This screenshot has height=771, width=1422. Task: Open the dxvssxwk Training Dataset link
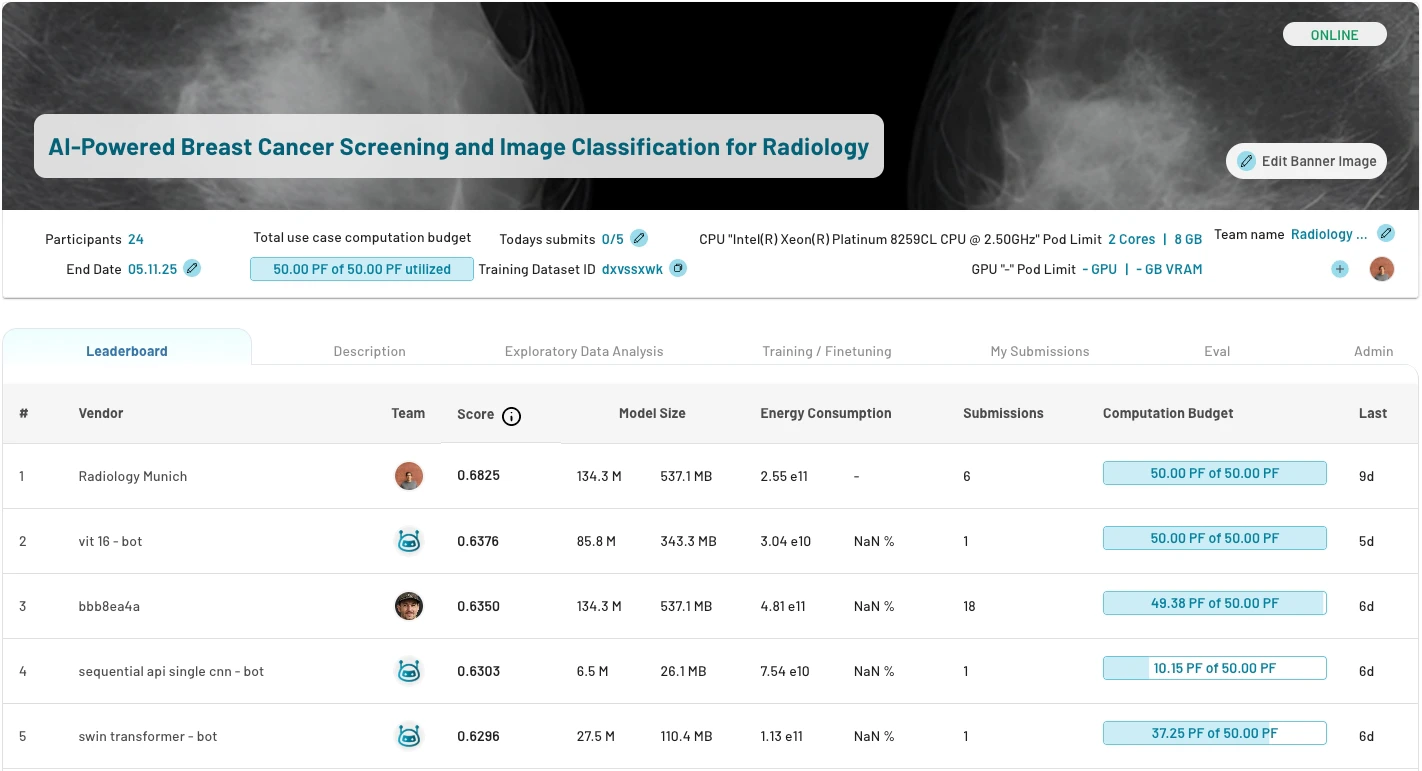pos(635,269)
